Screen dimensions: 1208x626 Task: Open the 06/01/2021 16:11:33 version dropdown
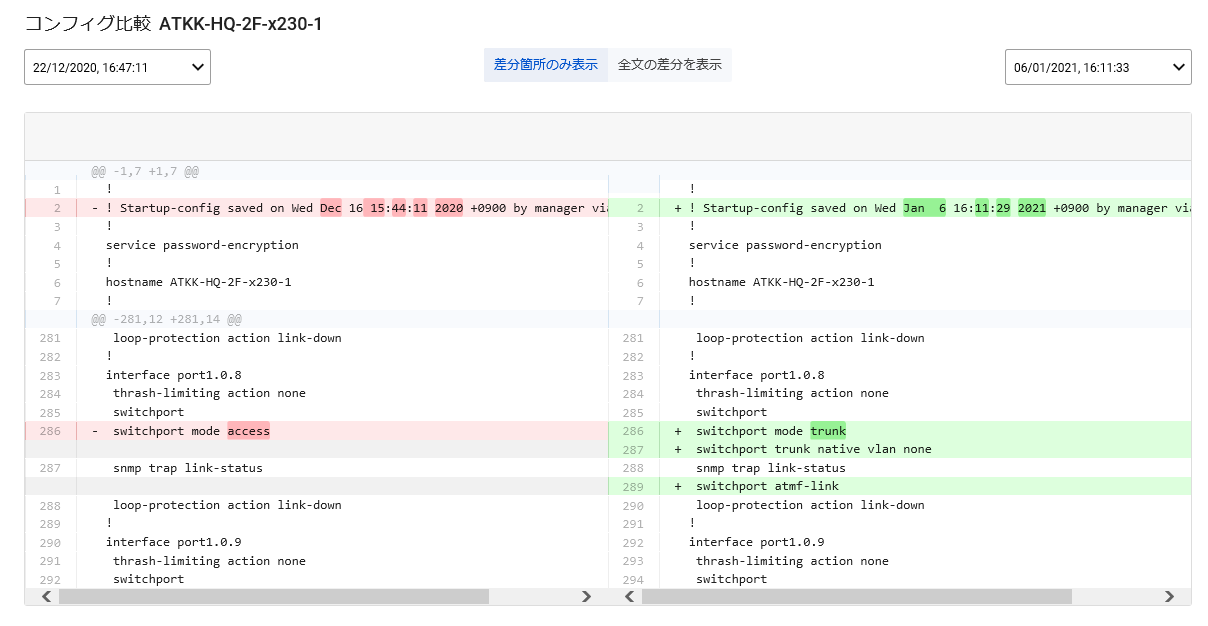[x=1097, y=67]
